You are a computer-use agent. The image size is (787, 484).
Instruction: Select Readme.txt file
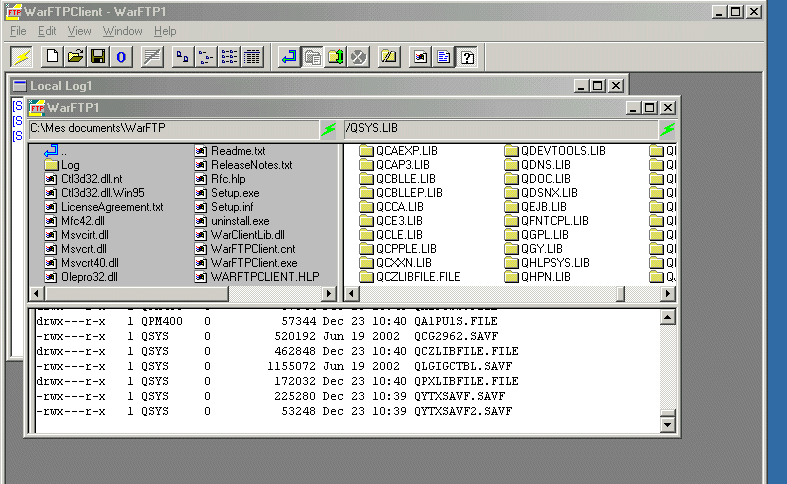[230, 151]
